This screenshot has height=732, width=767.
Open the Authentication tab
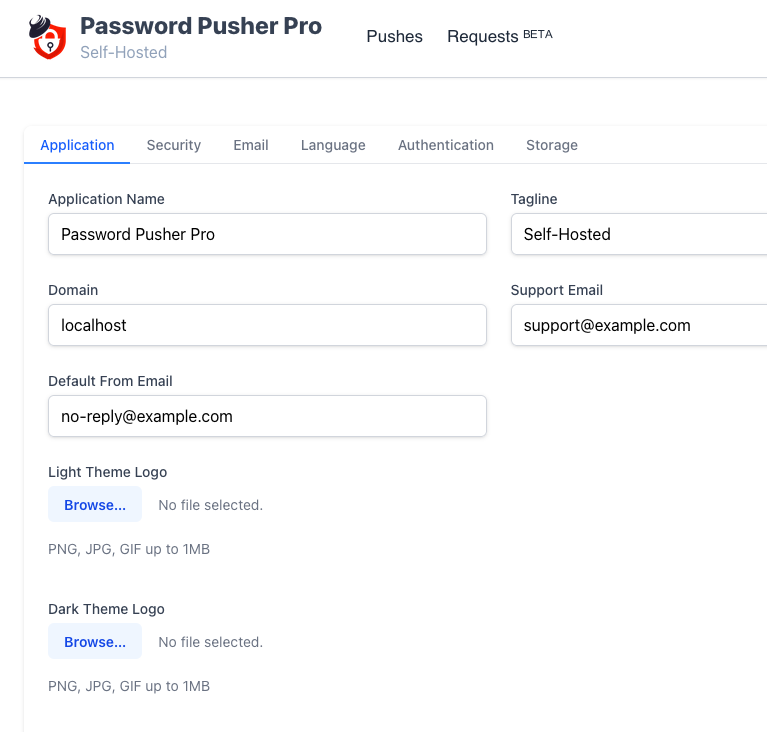pos(446,145)
